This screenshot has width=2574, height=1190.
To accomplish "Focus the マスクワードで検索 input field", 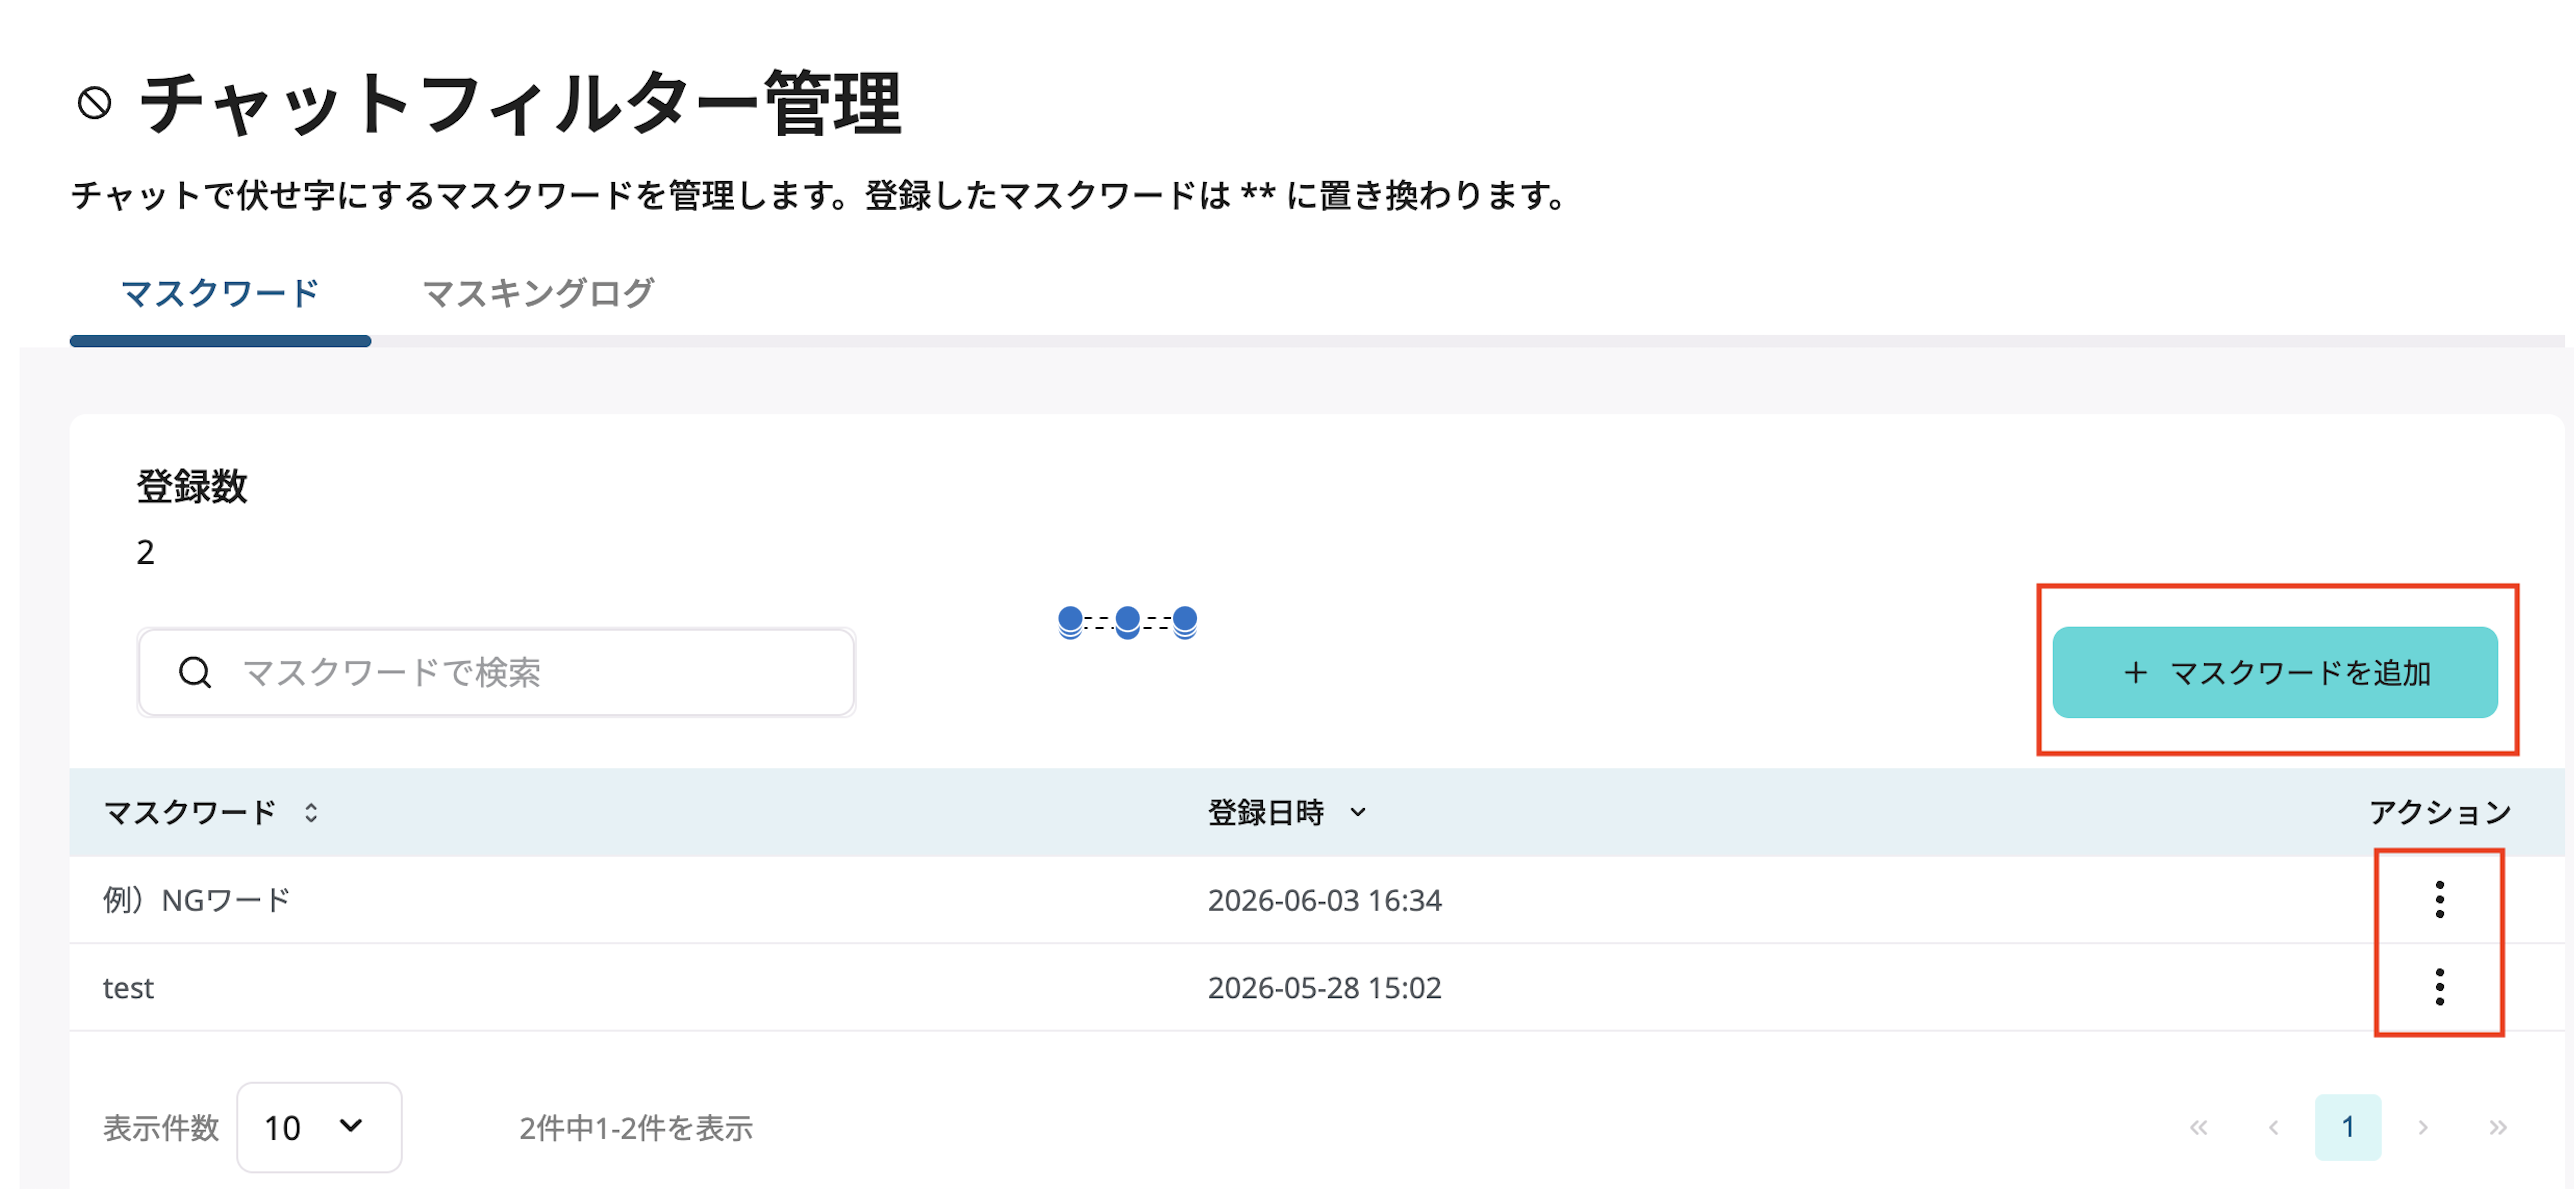I will (496, 672).
